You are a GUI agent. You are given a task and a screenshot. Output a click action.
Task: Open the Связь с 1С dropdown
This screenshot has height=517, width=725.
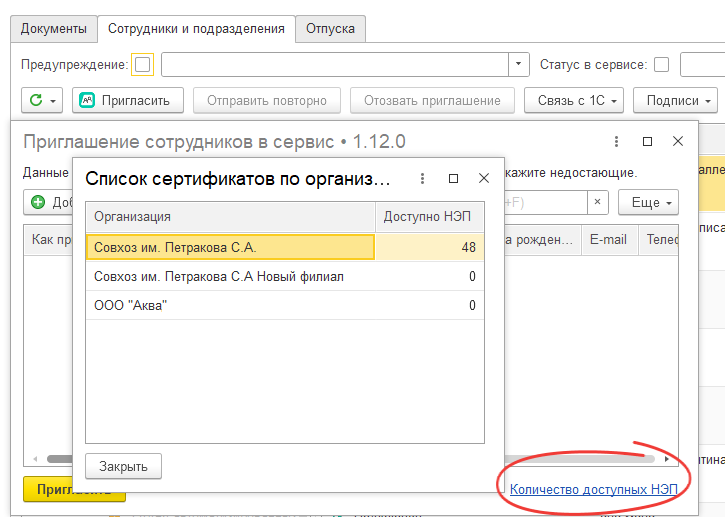tap(580, 100)
